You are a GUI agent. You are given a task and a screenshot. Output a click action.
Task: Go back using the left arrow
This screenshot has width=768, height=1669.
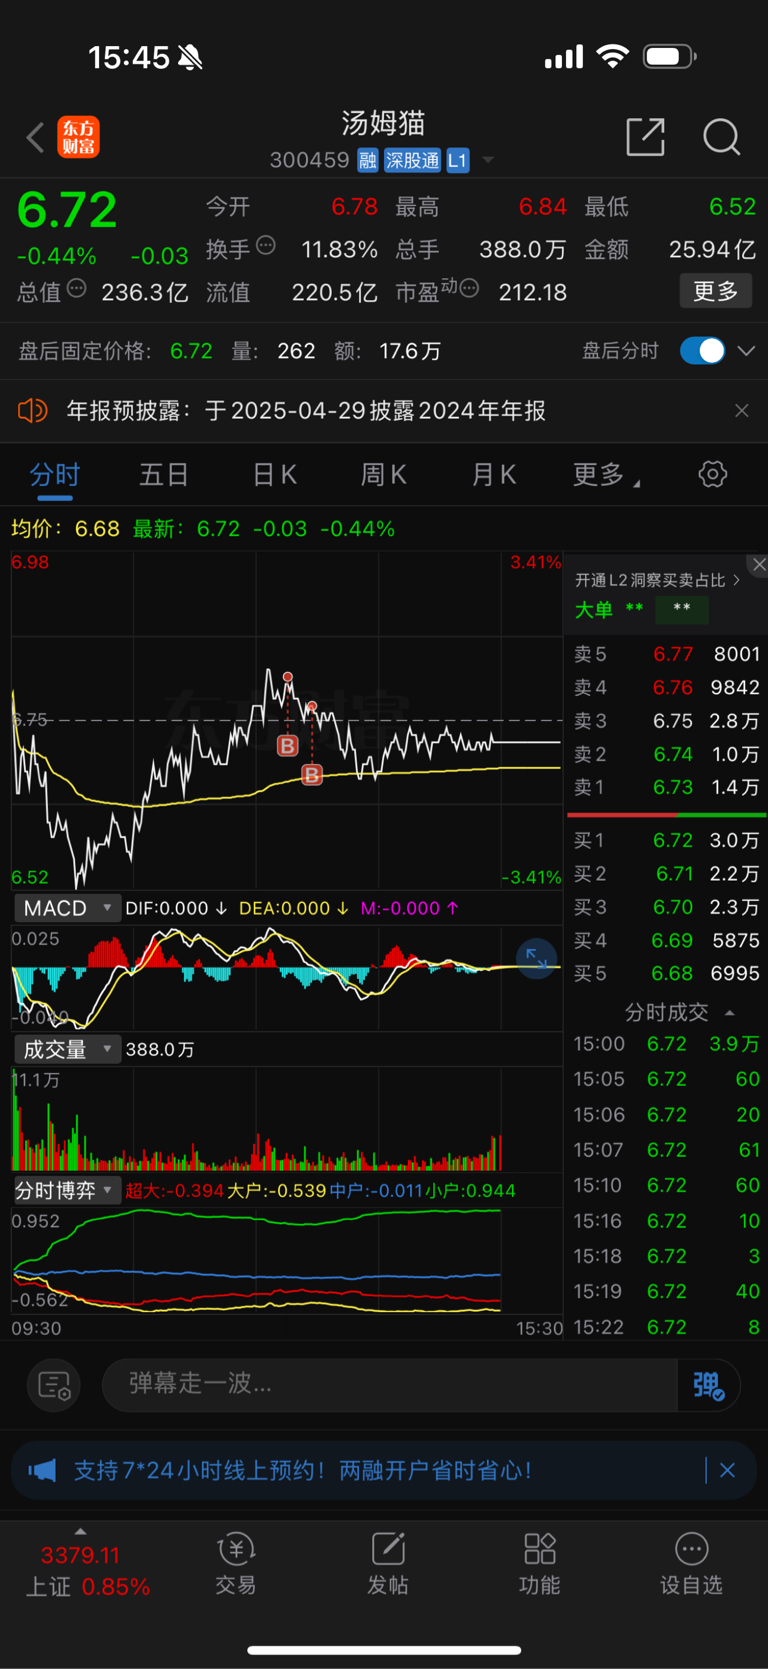[36, 137]
